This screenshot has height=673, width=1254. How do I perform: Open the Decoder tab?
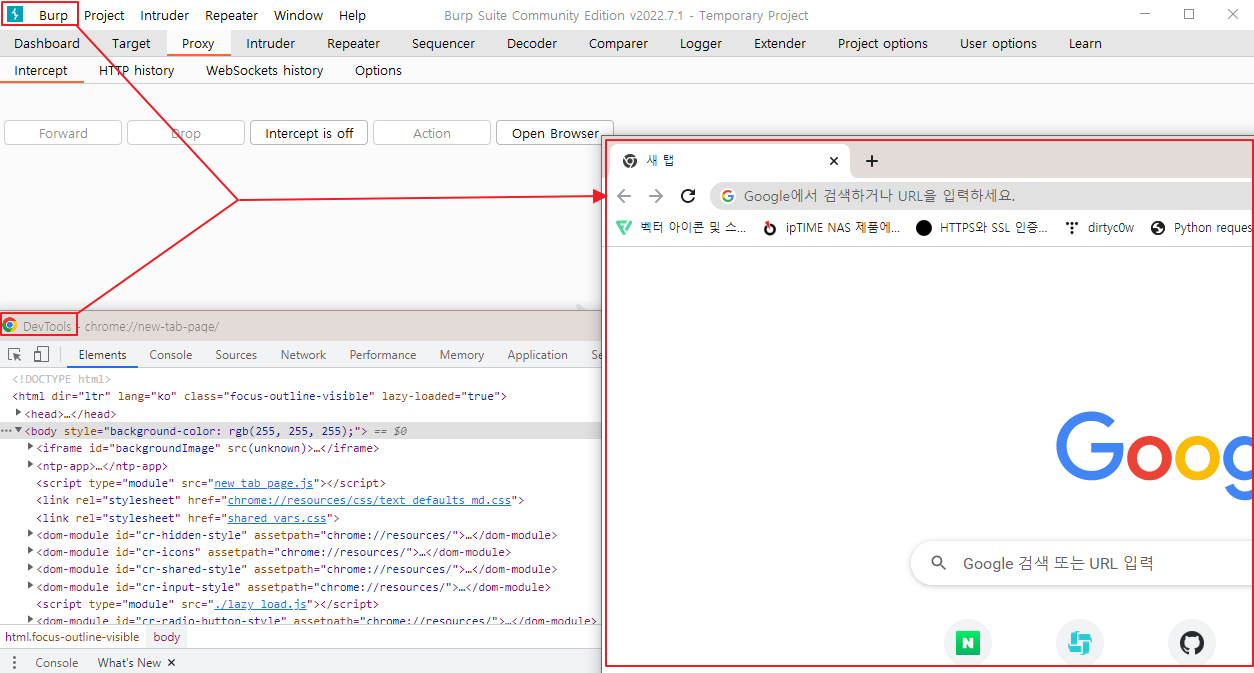(x=532, y=43)
